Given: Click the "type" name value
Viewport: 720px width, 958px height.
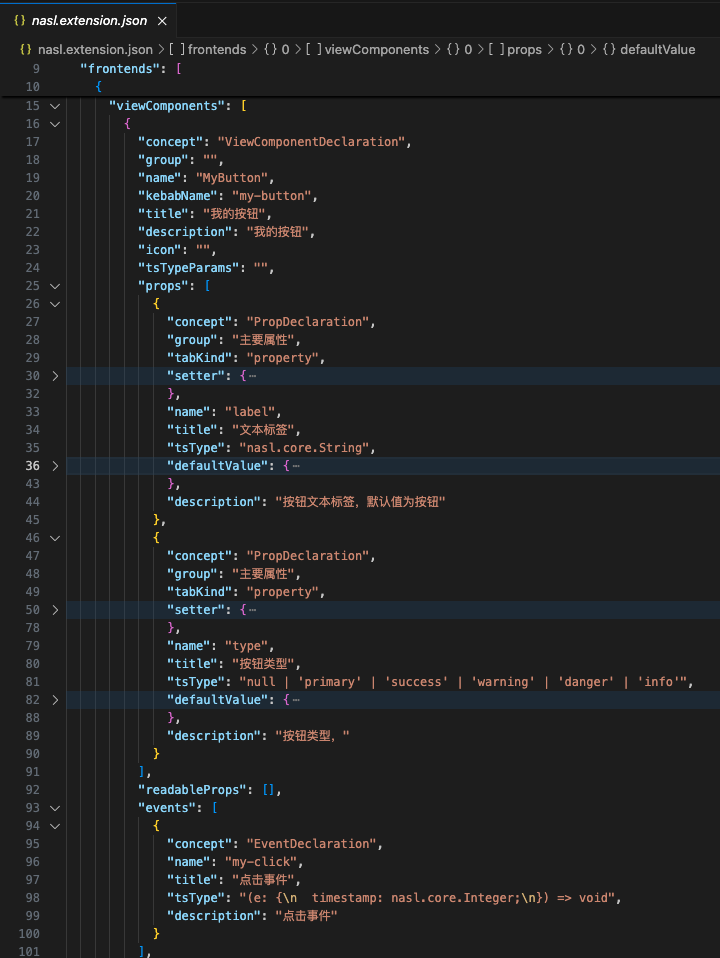Looking at the screenshot, I should click(246, 646).
